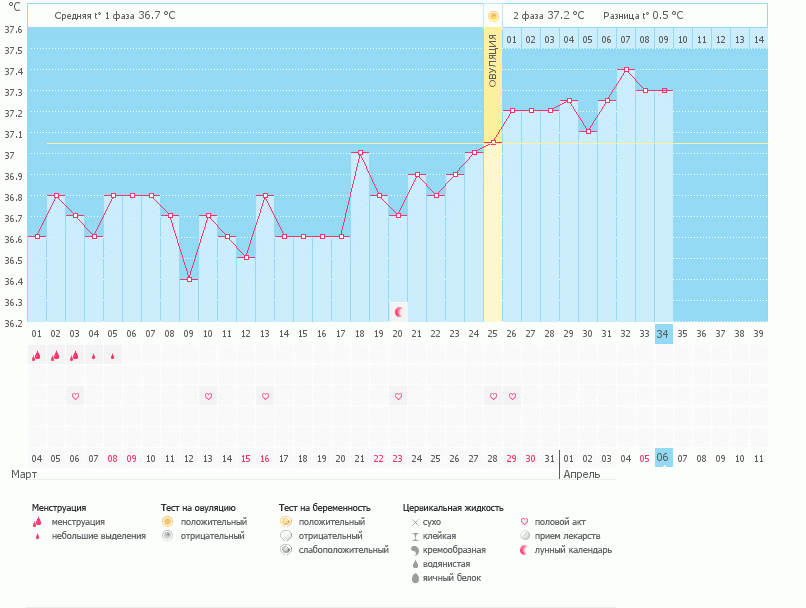
Task: Click the weak positive pregnancy test legend icon
Action: (x=286, y=550)
